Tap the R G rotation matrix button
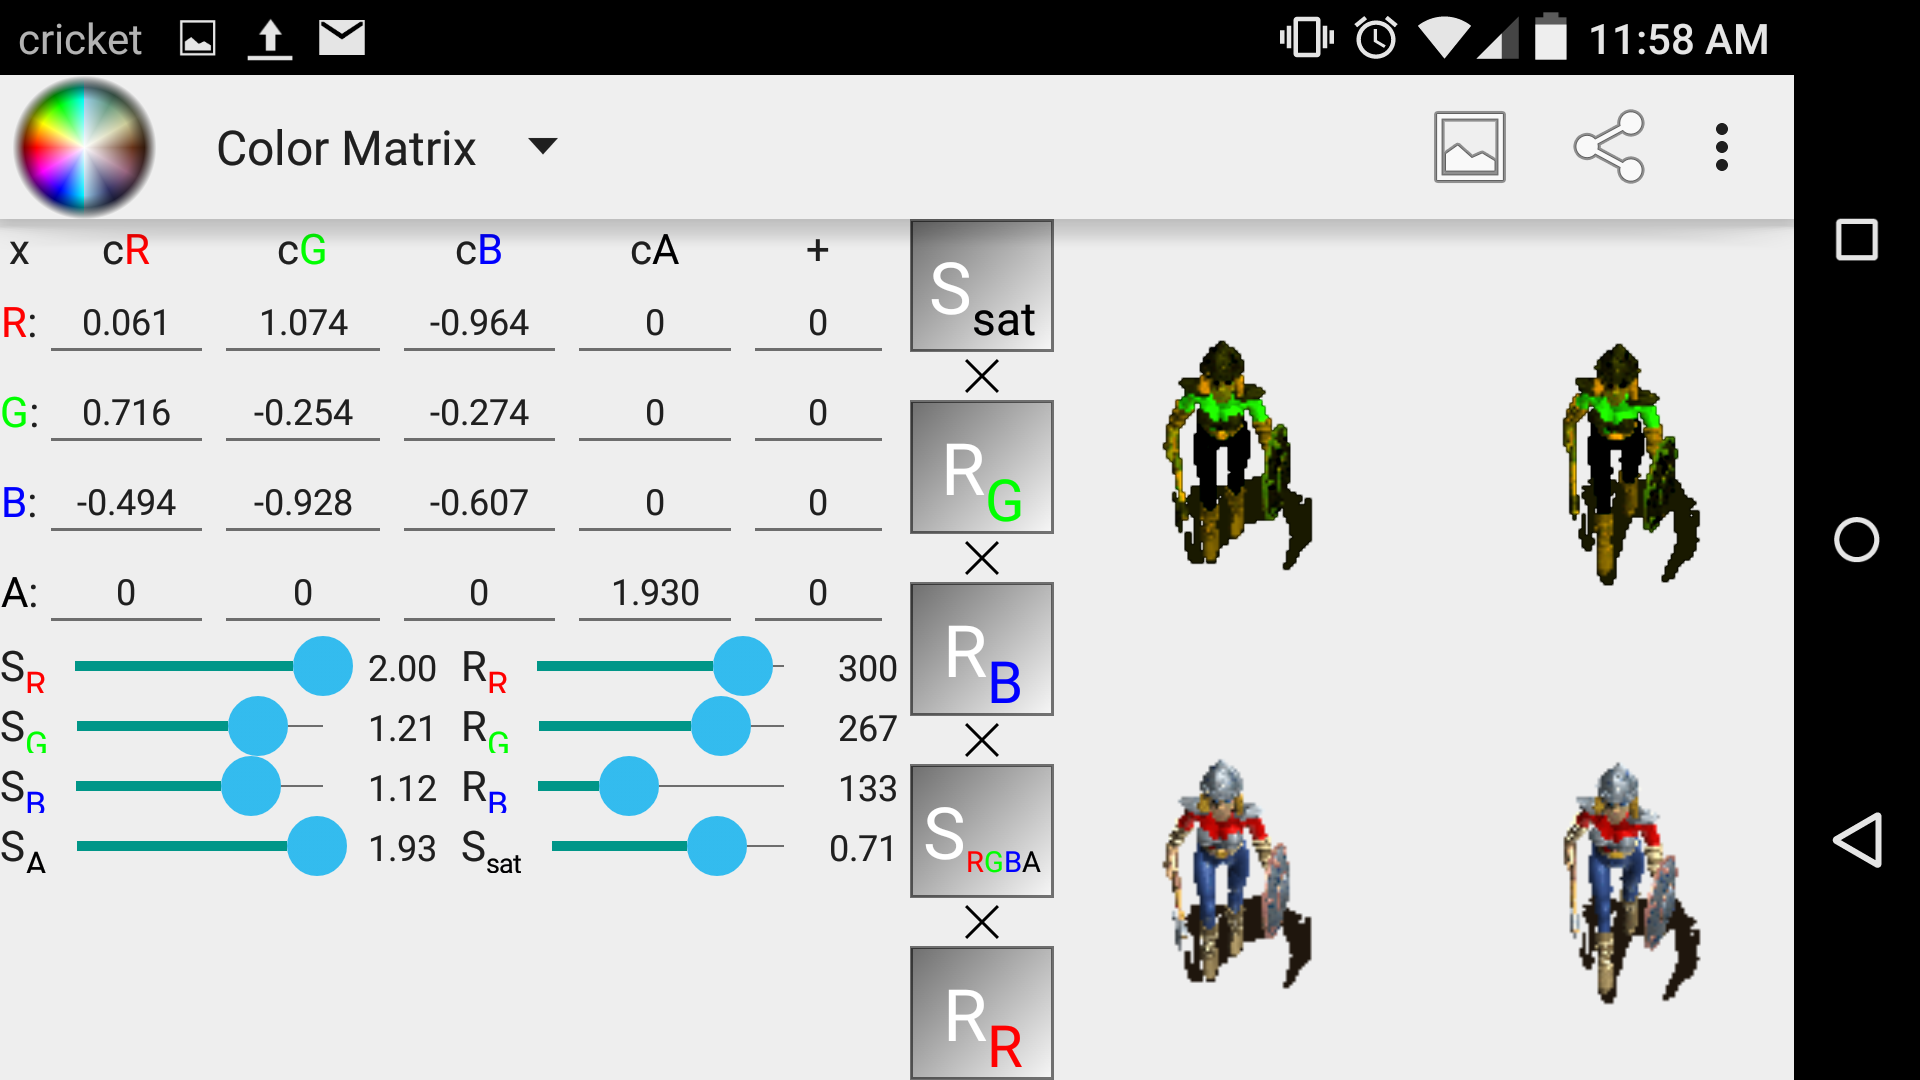1920x1080 pixels. [x=981, y=468]
